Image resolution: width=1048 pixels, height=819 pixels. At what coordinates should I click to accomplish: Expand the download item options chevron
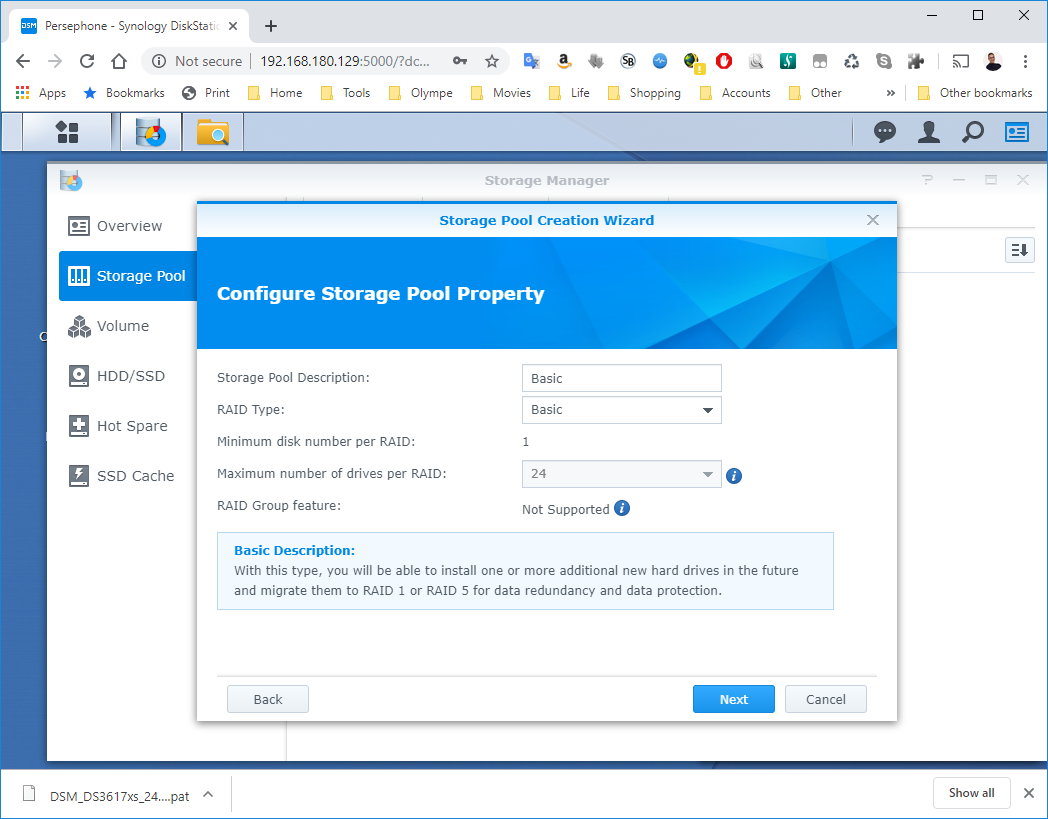208,794
